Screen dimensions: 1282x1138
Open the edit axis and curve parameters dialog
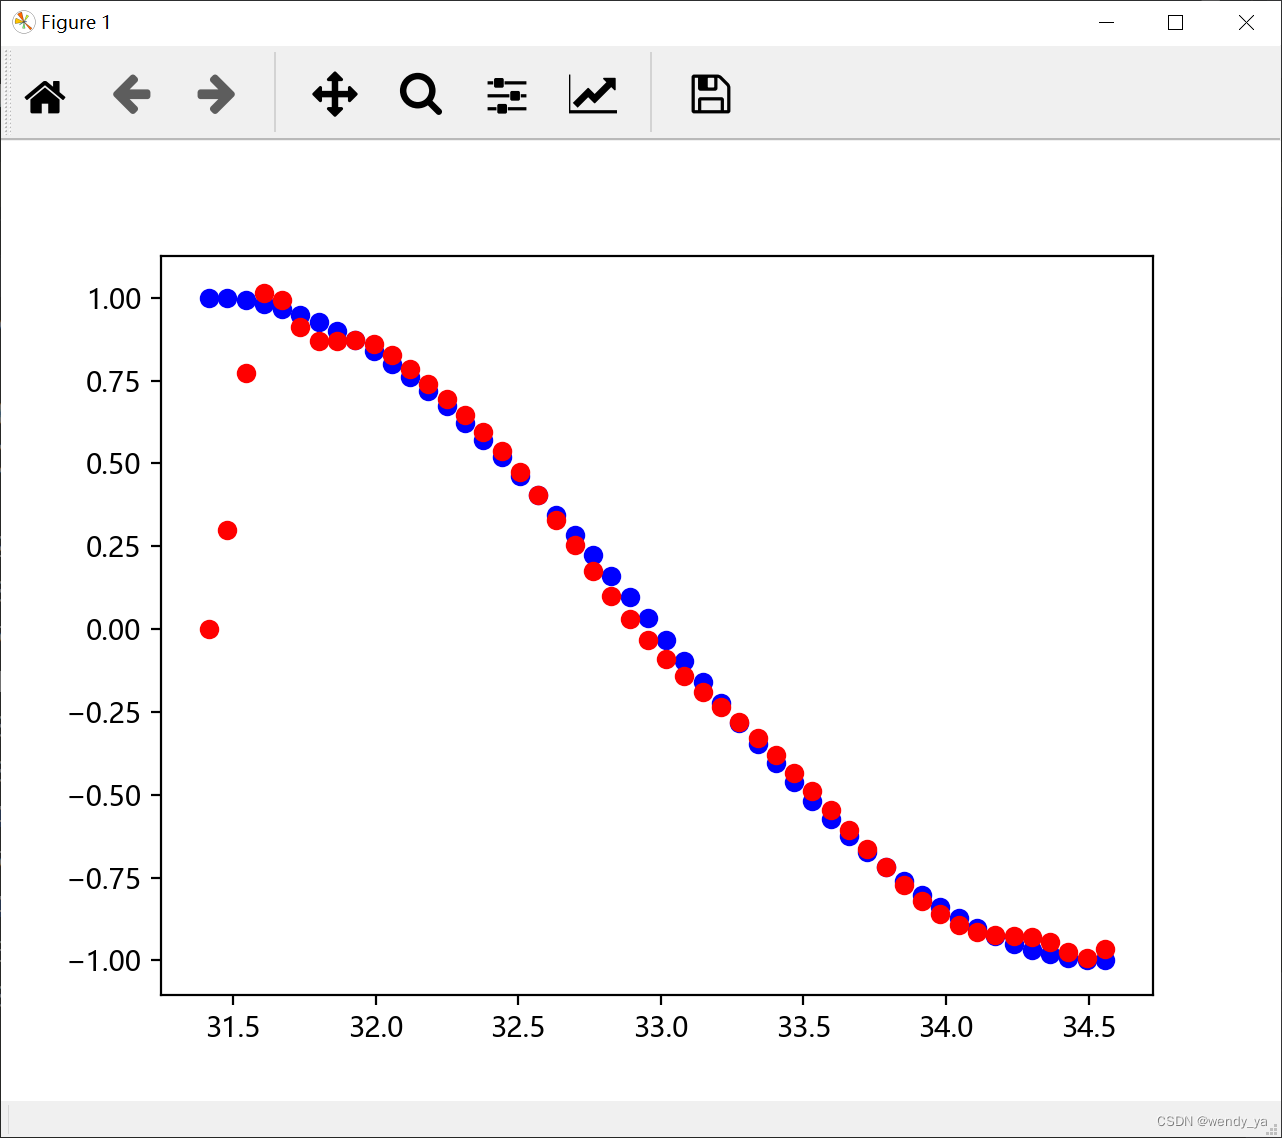pos(593,94)
